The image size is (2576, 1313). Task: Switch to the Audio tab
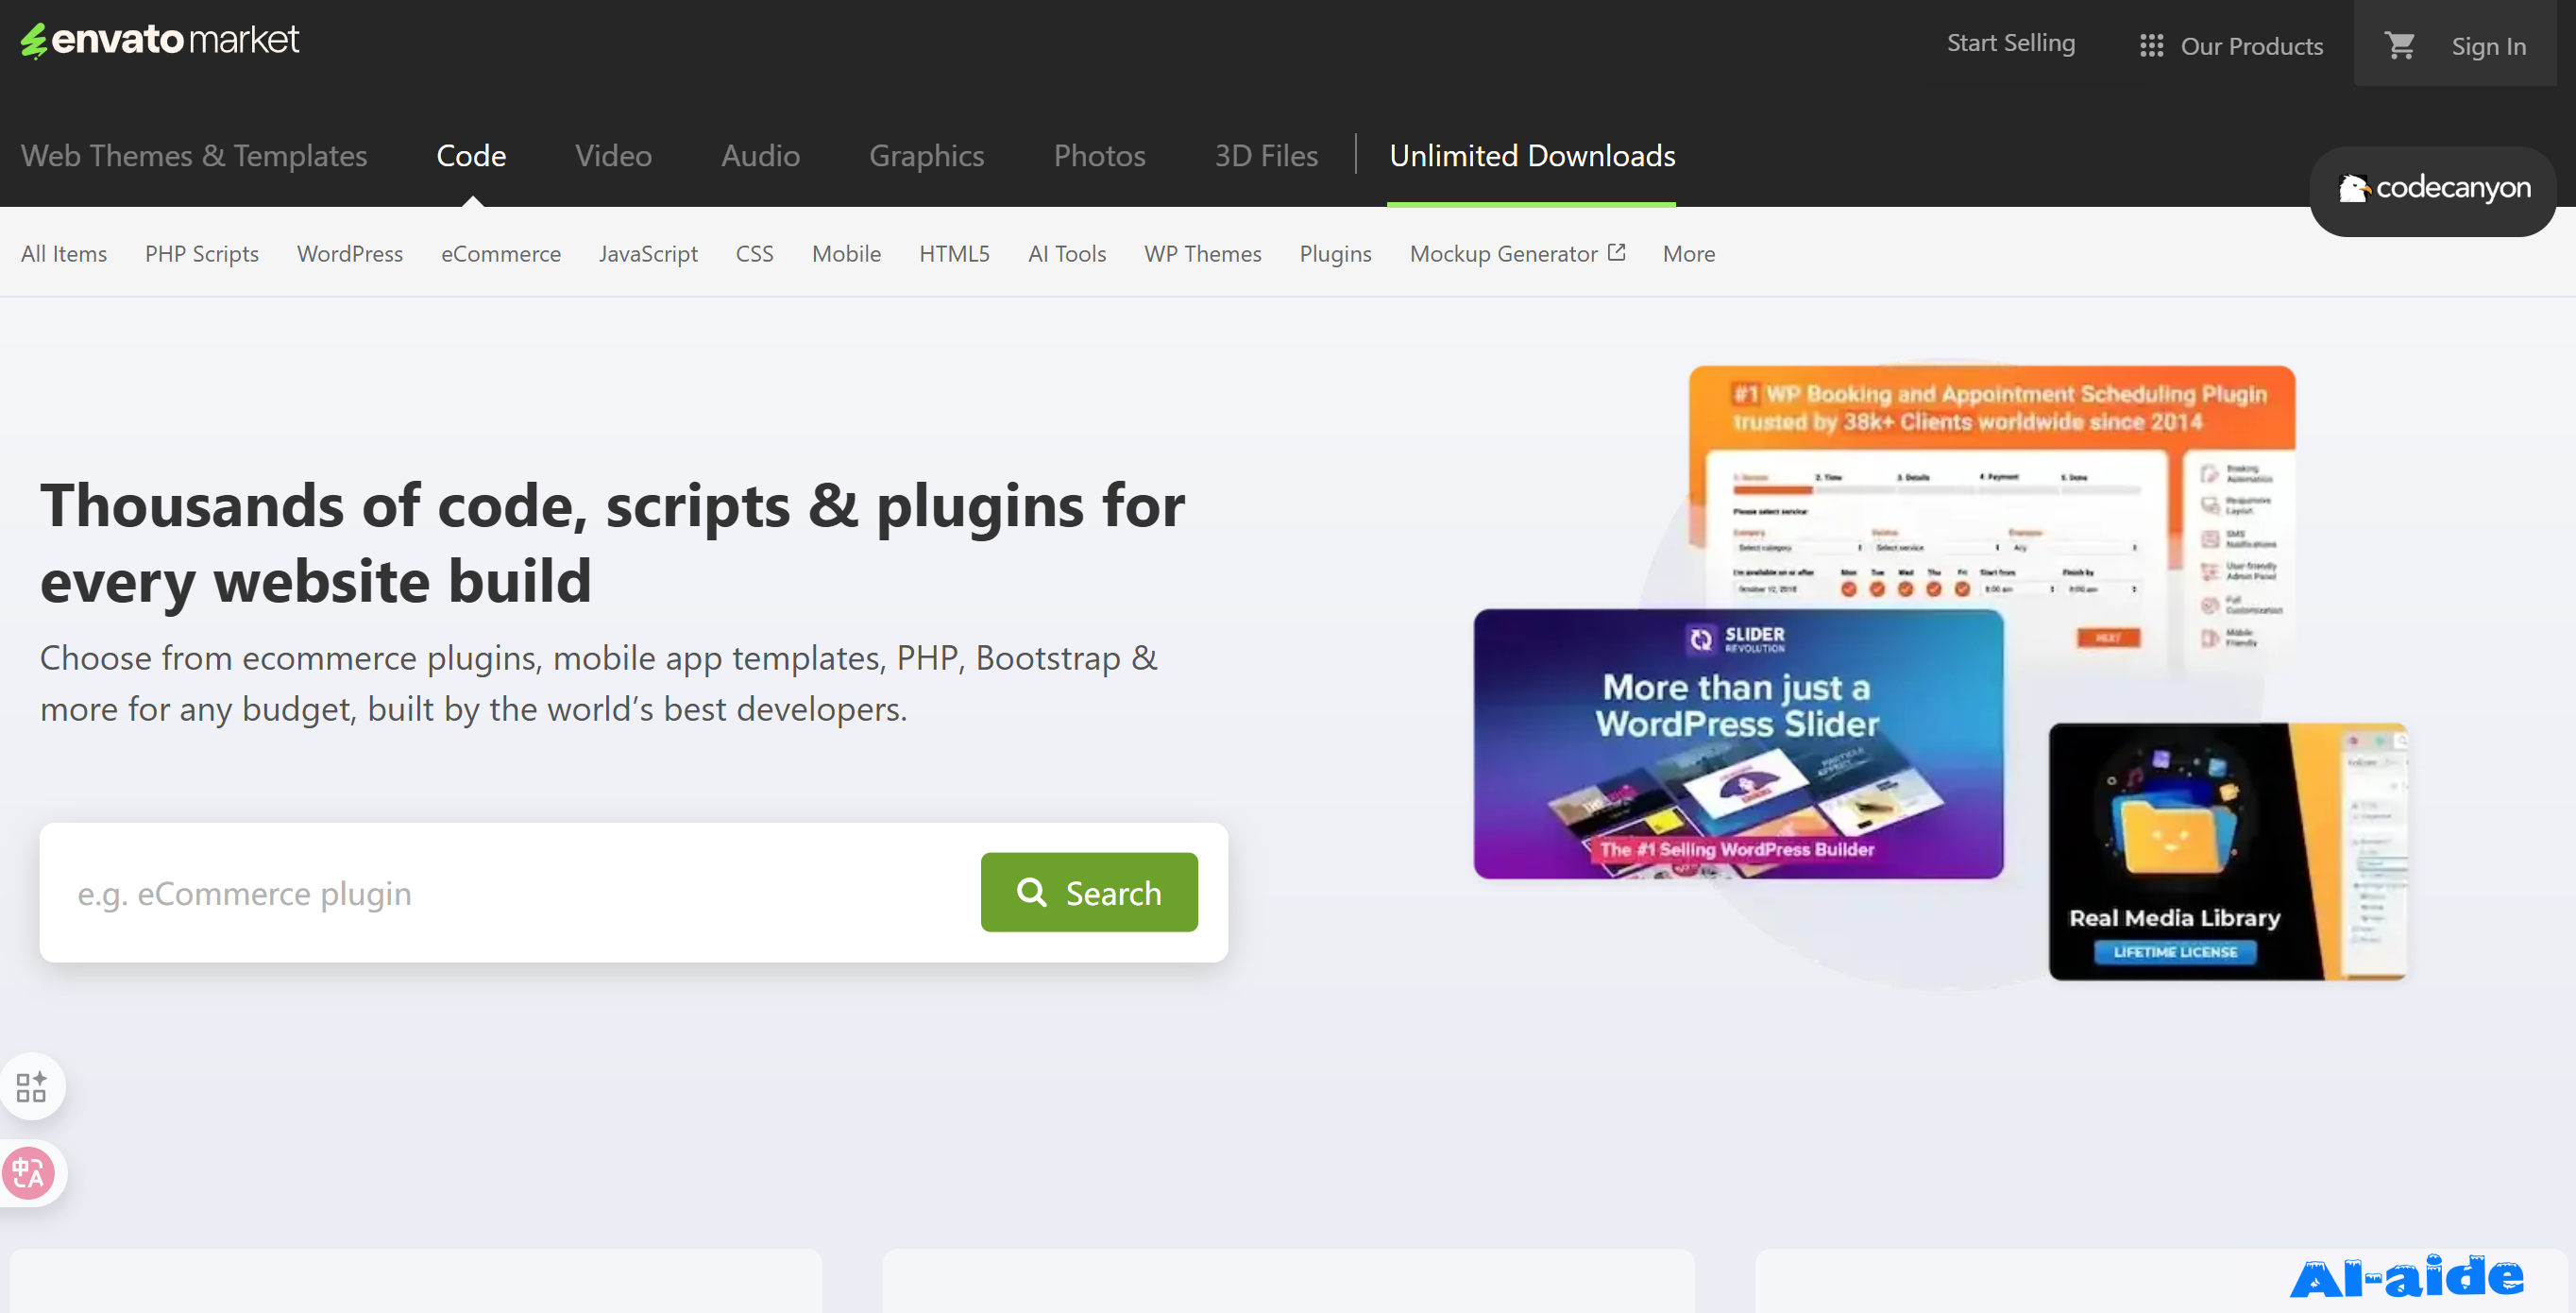760,156
